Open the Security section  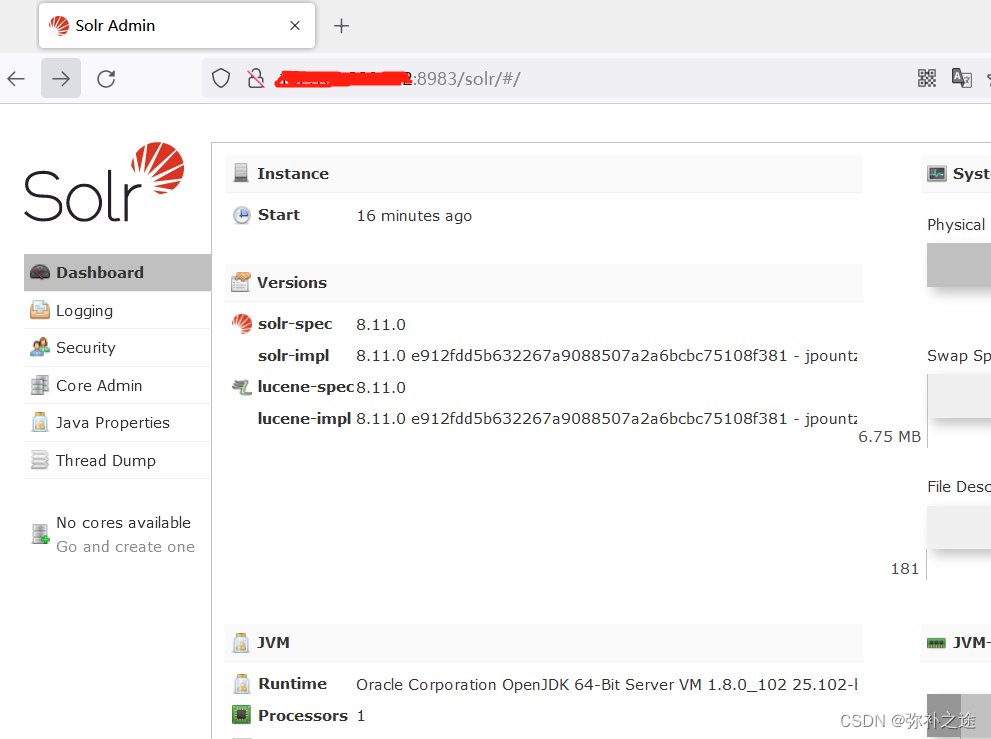coord(118,348)
